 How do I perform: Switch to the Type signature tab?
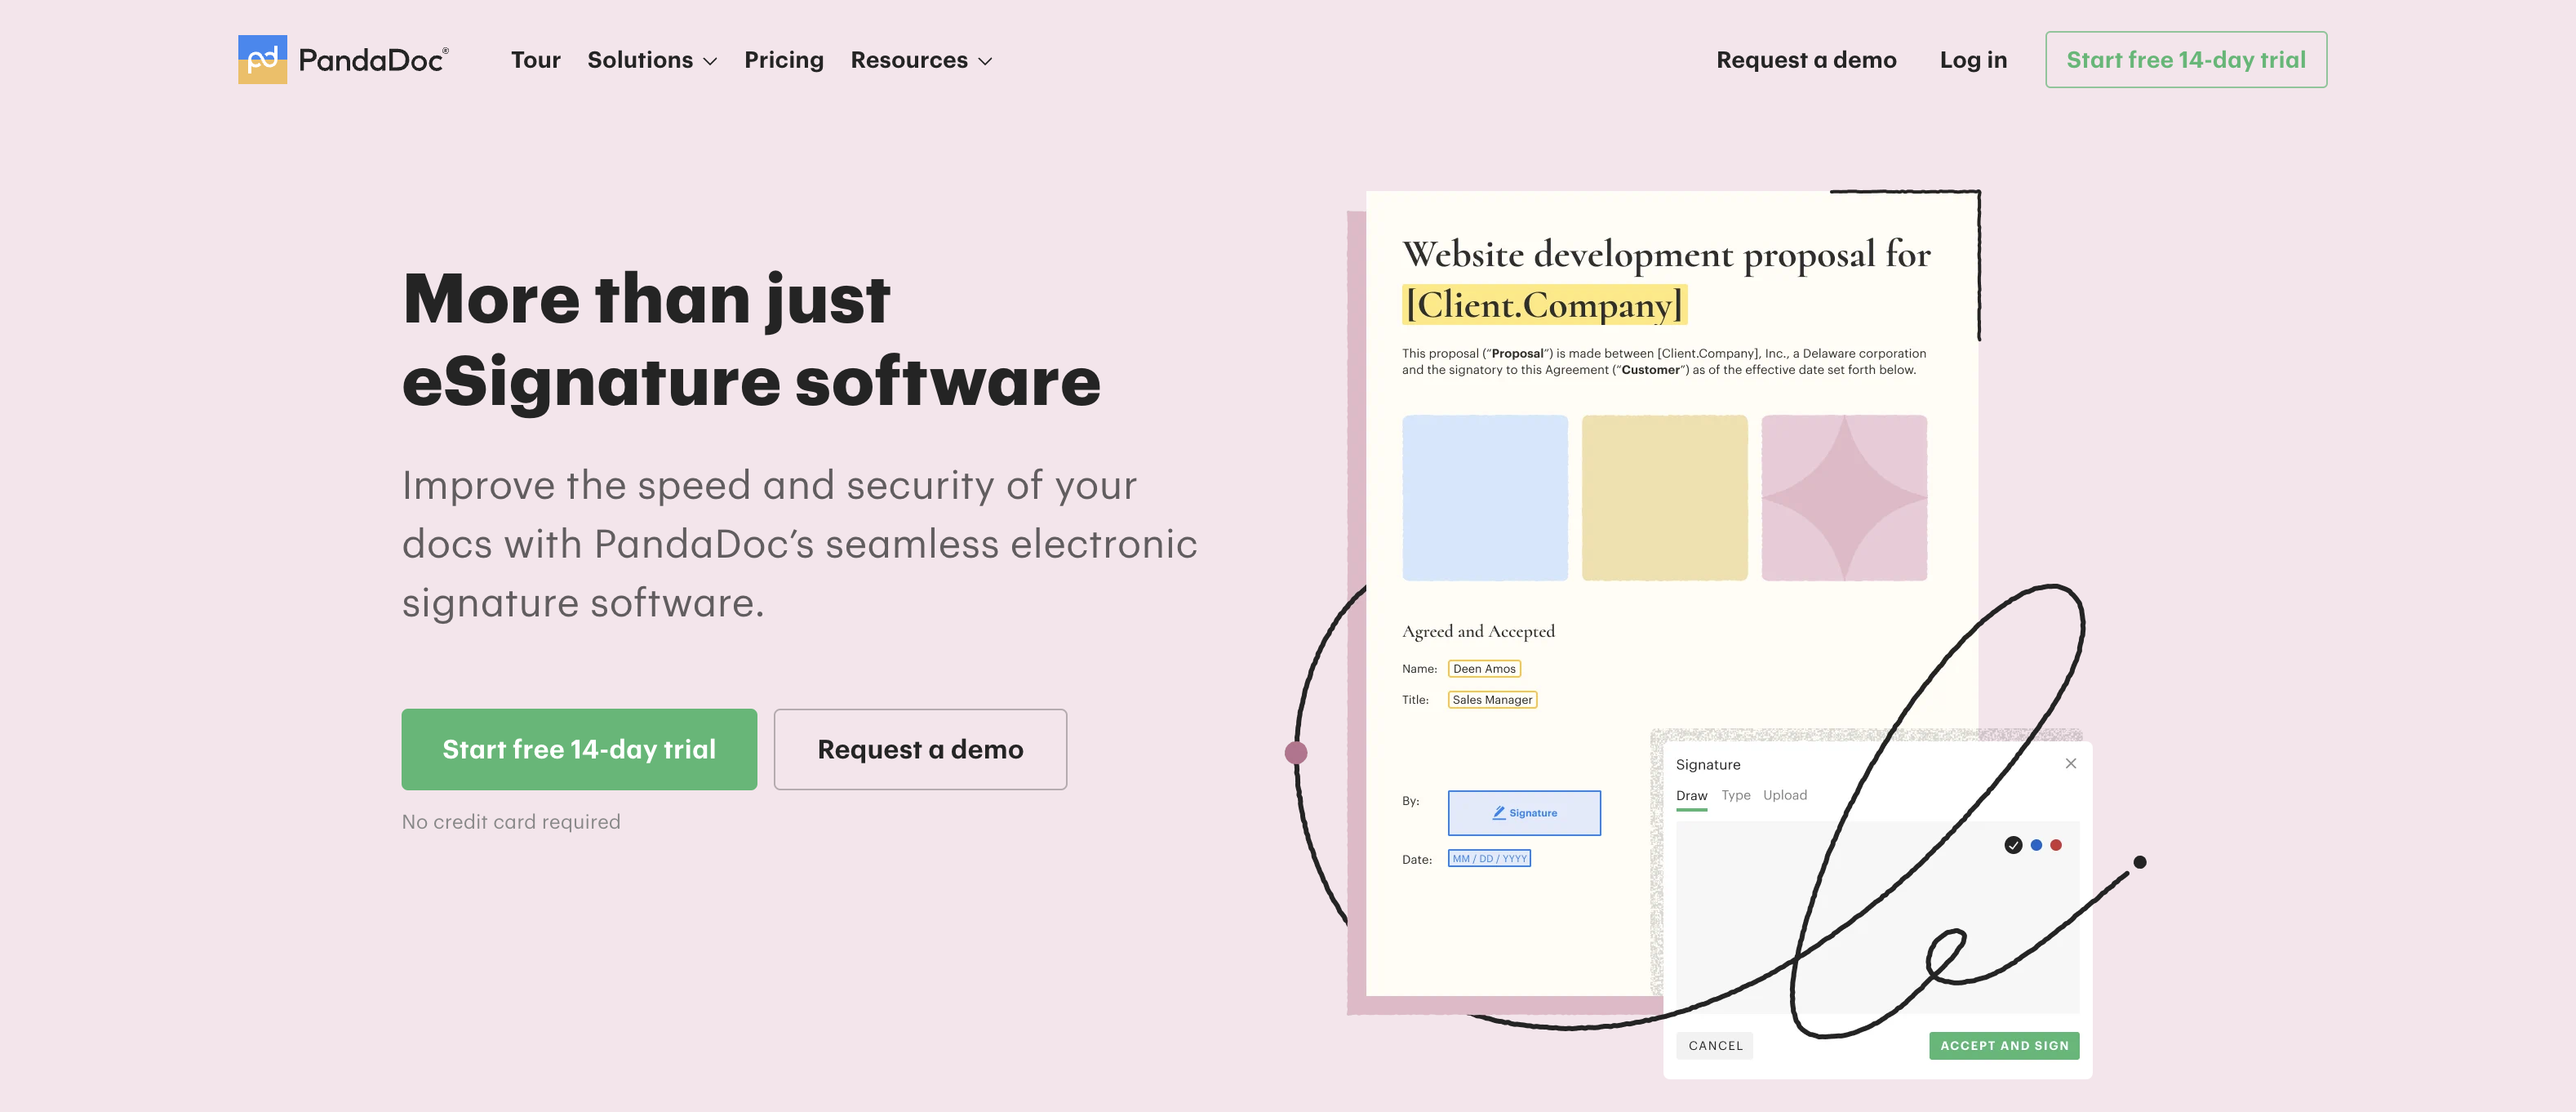pyautogui.click(x=1735, y=795)
